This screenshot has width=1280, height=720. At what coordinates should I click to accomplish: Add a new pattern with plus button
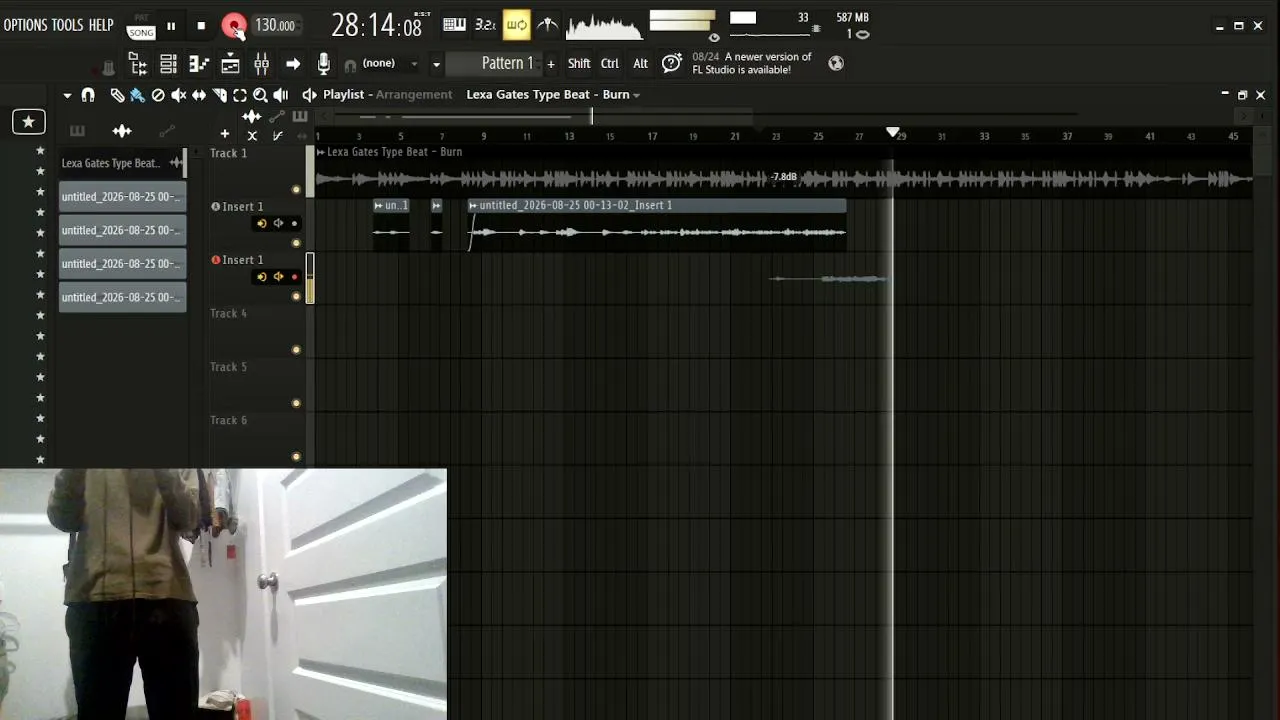(550, 64)
